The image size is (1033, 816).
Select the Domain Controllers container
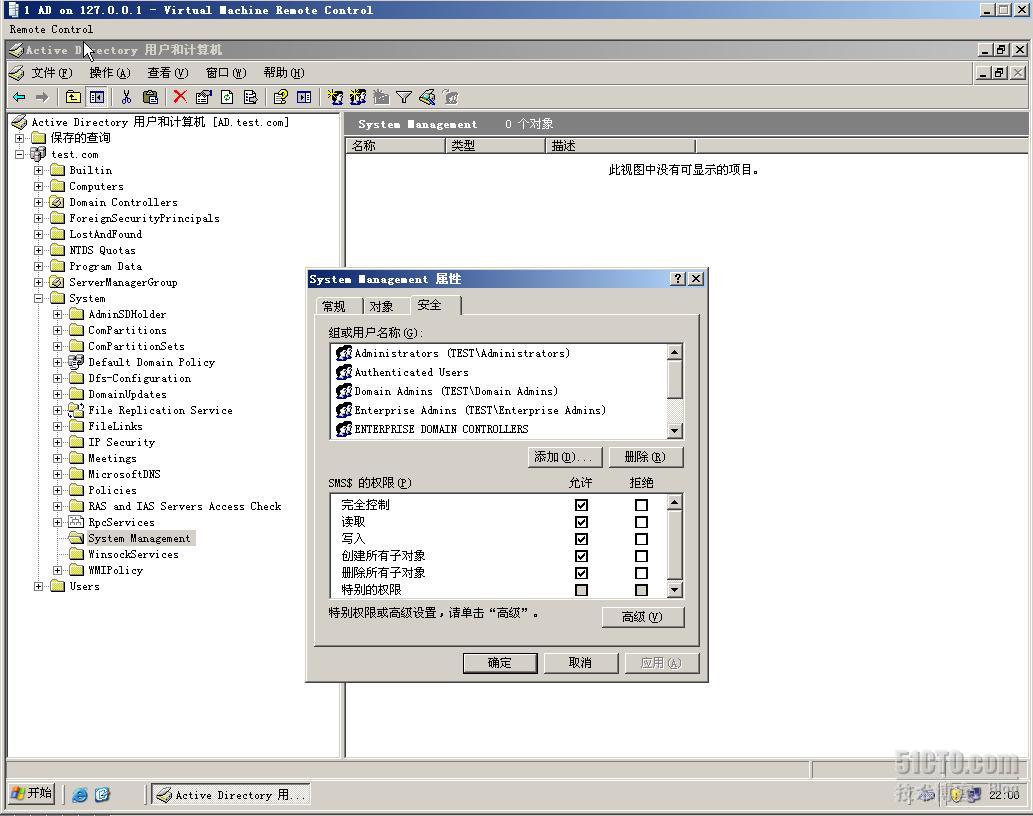(x=123, y=202)
